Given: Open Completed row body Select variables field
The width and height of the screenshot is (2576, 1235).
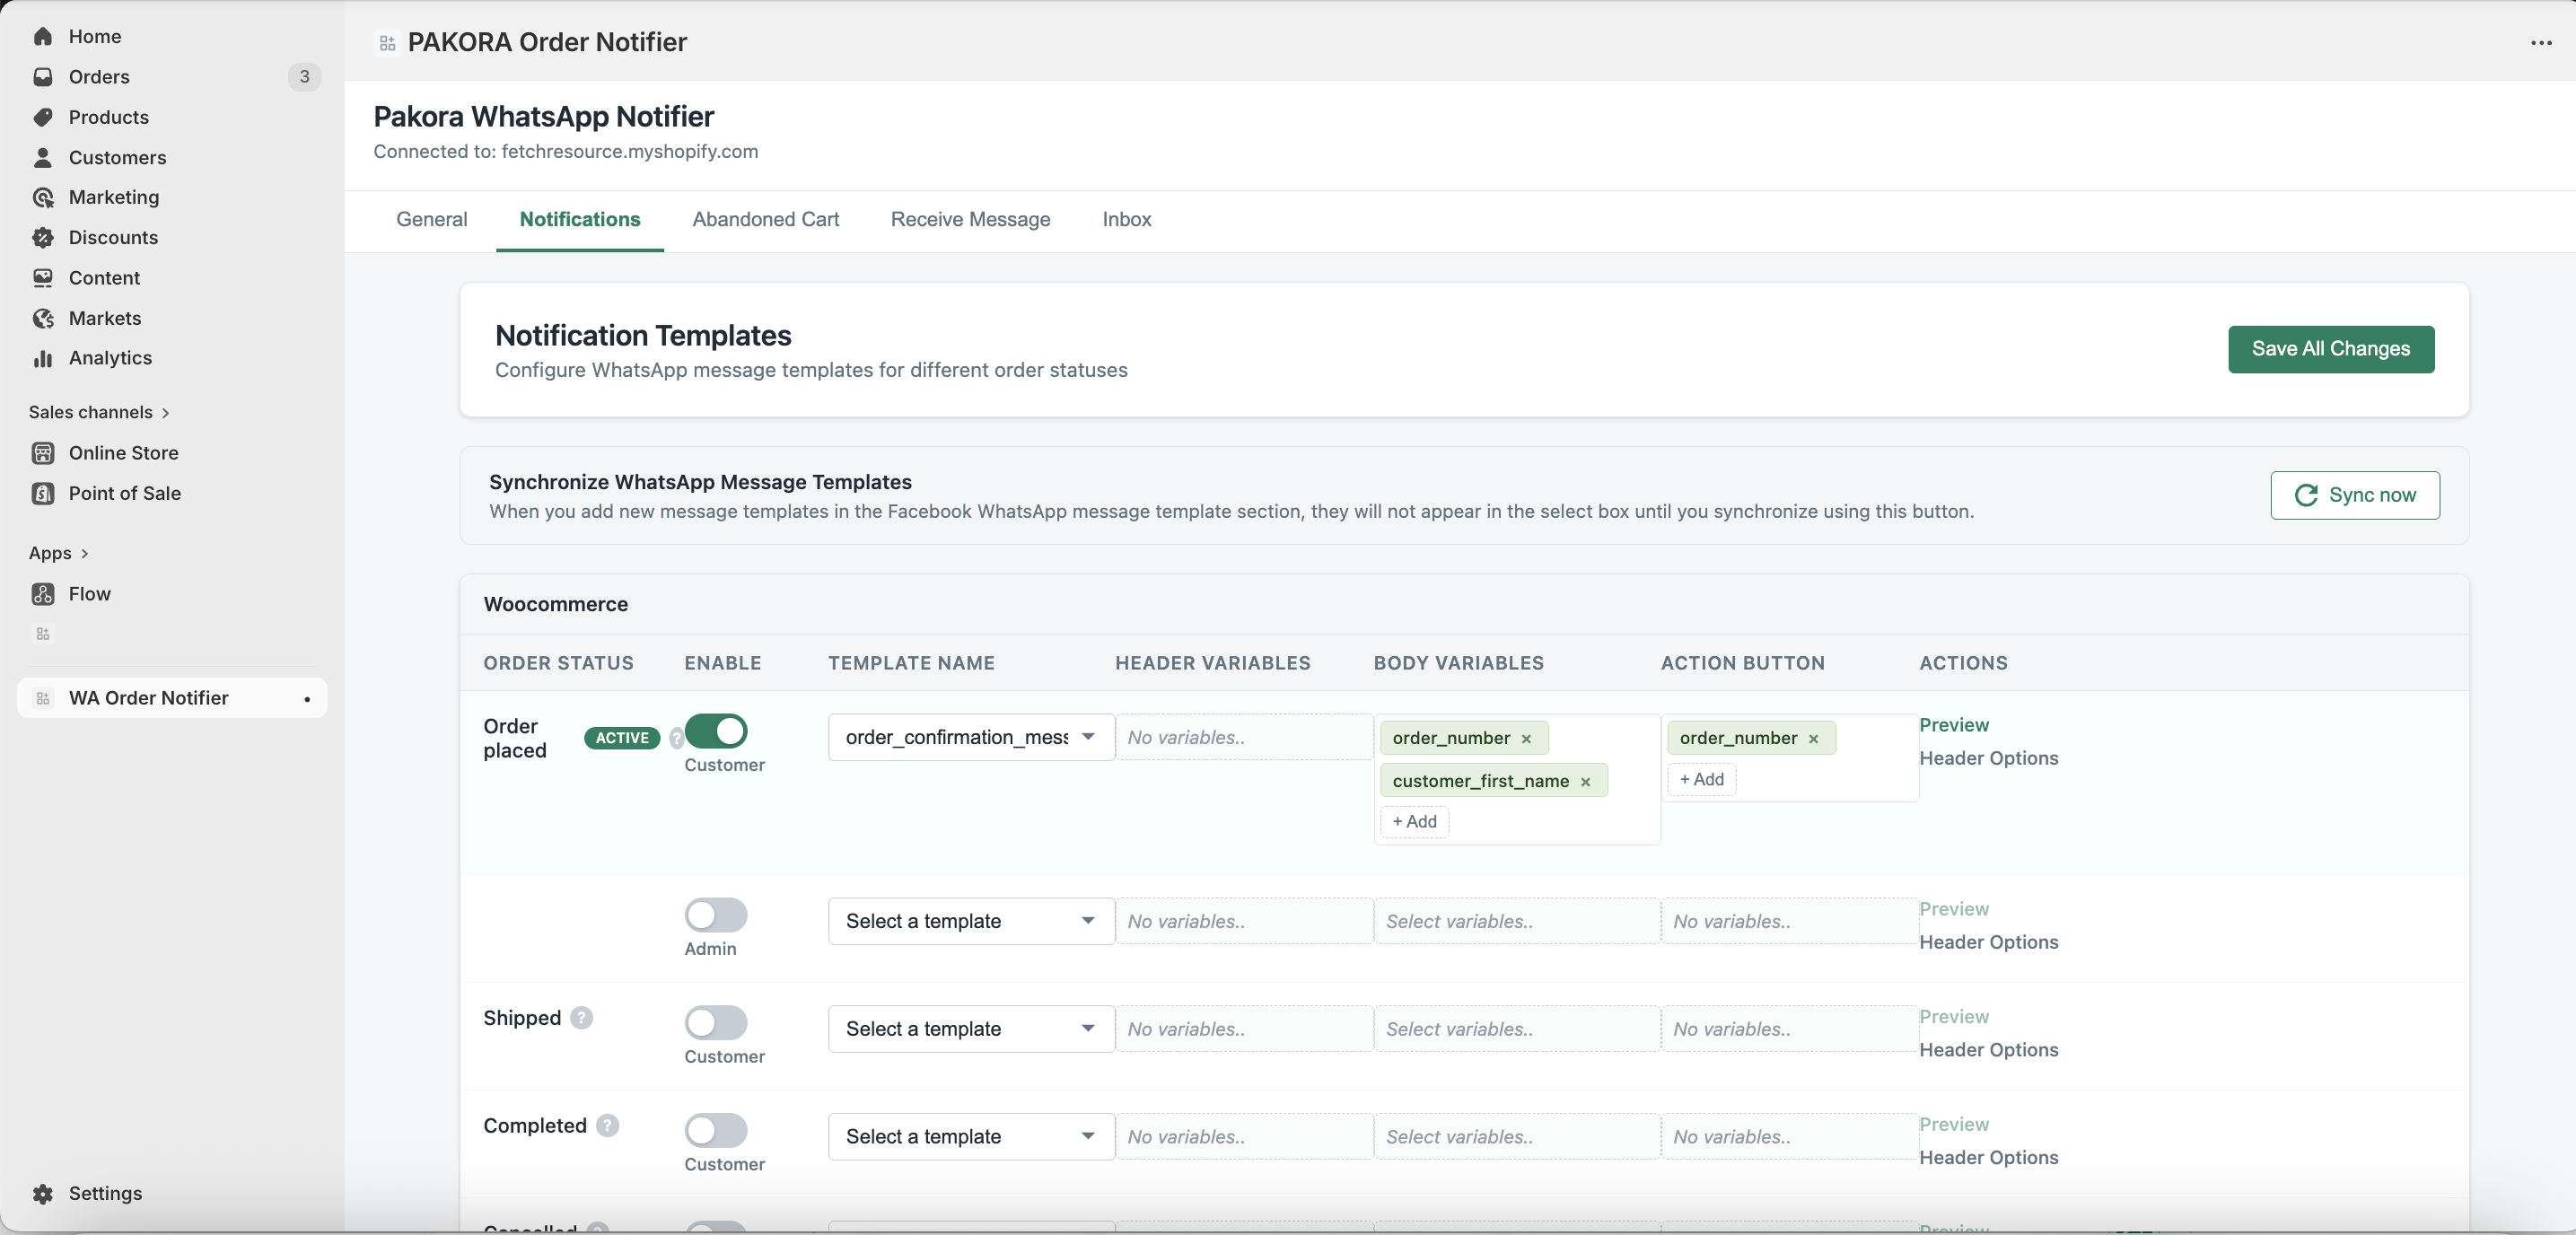Looking at the screenshot, I should pos(1517,1137).
